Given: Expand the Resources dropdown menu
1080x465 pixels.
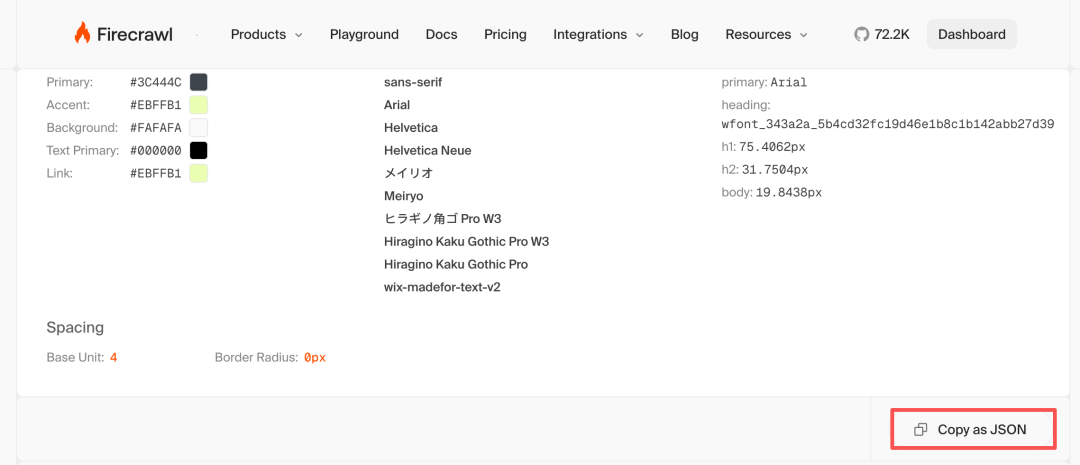Looking at the screenshot, I should pos(766,34).
